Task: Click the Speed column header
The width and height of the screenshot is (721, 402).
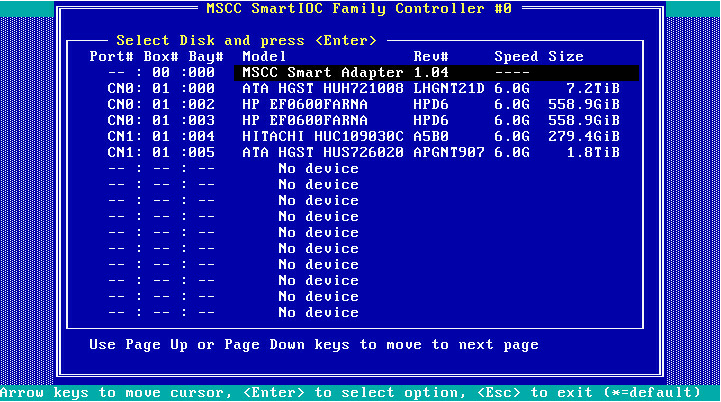Action: click(516, 57)
